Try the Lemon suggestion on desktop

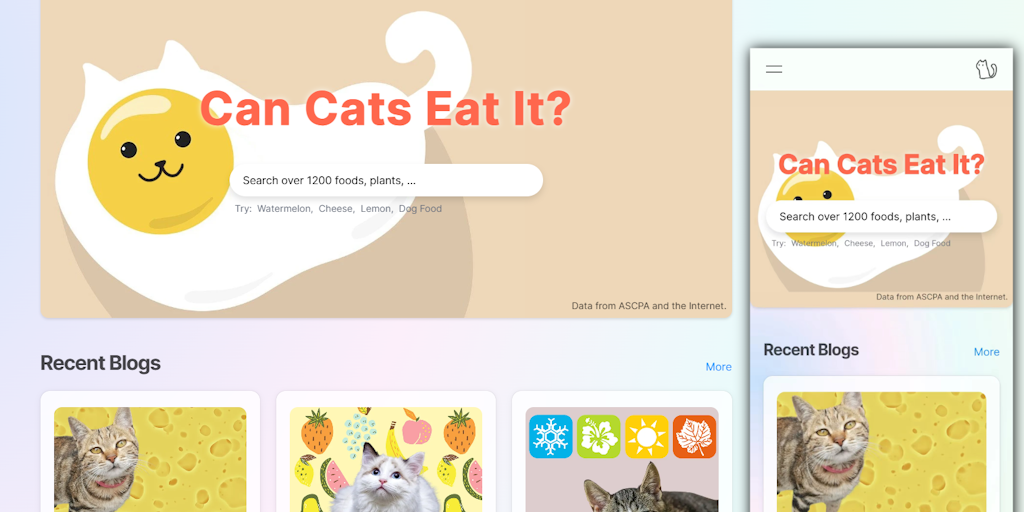(x=377, y=209)
